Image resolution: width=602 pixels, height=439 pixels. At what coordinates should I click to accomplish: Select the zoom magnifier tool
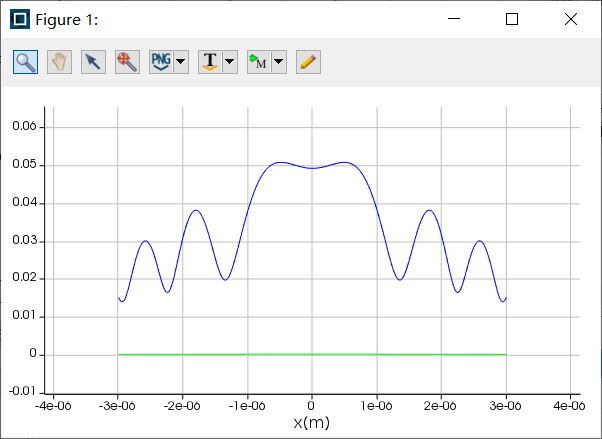tap(25, 62)
